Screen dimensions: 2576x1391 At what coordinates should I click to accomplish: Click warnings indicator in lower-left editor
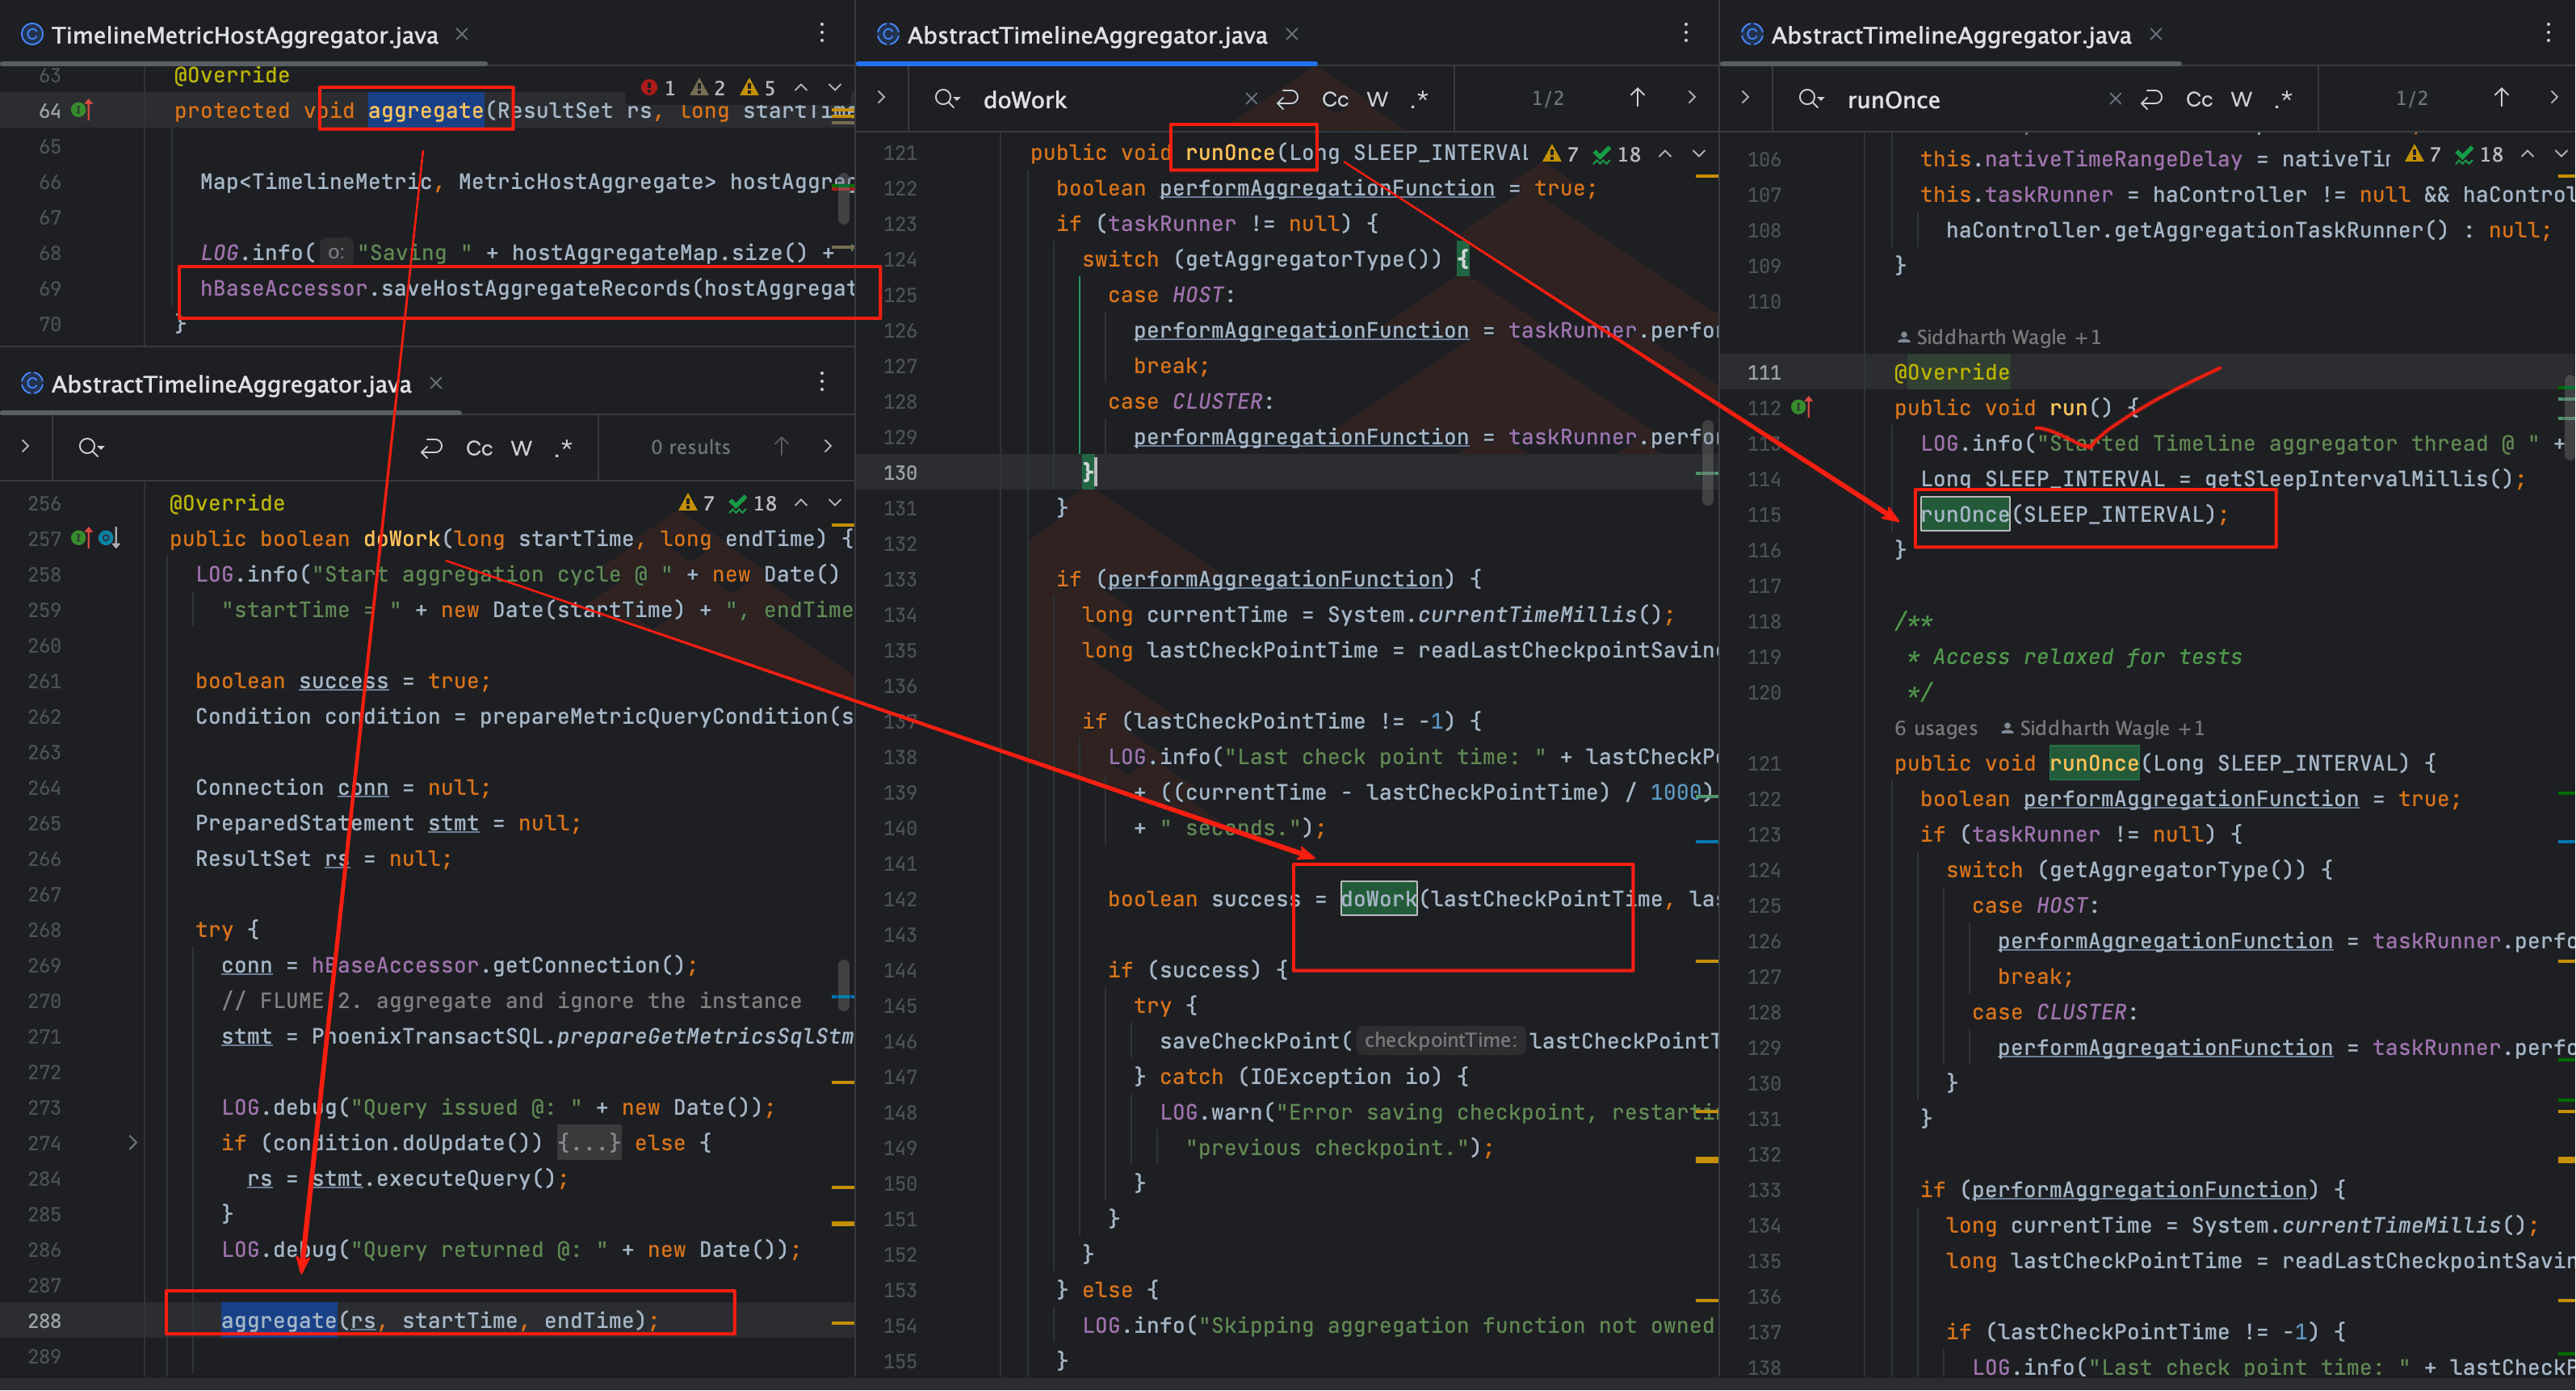coord(697,503)
